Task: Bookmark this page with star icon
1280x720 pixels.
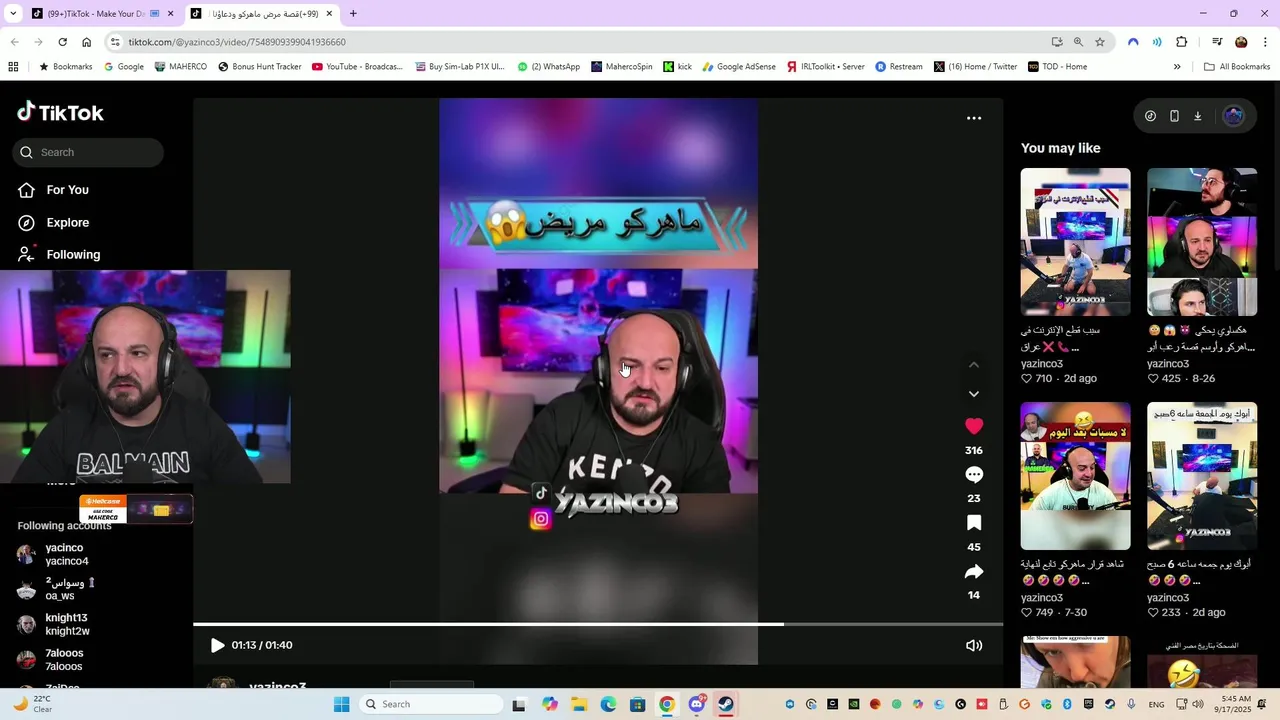Action: click(x=1100, y=42)
